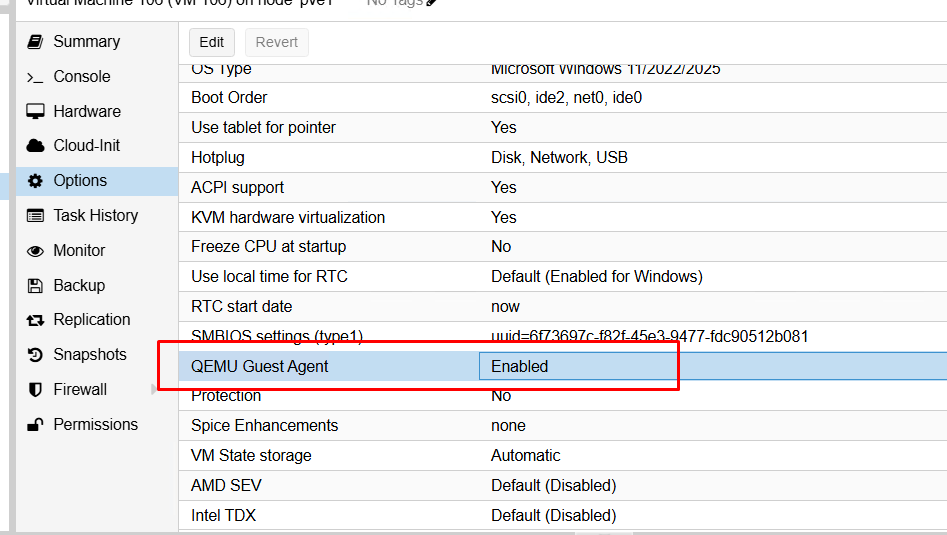This screenshot has width=947, height=535.
Task: Click the Enabled value for QEMU Guest Agent
Action: [x=519, y=367]
